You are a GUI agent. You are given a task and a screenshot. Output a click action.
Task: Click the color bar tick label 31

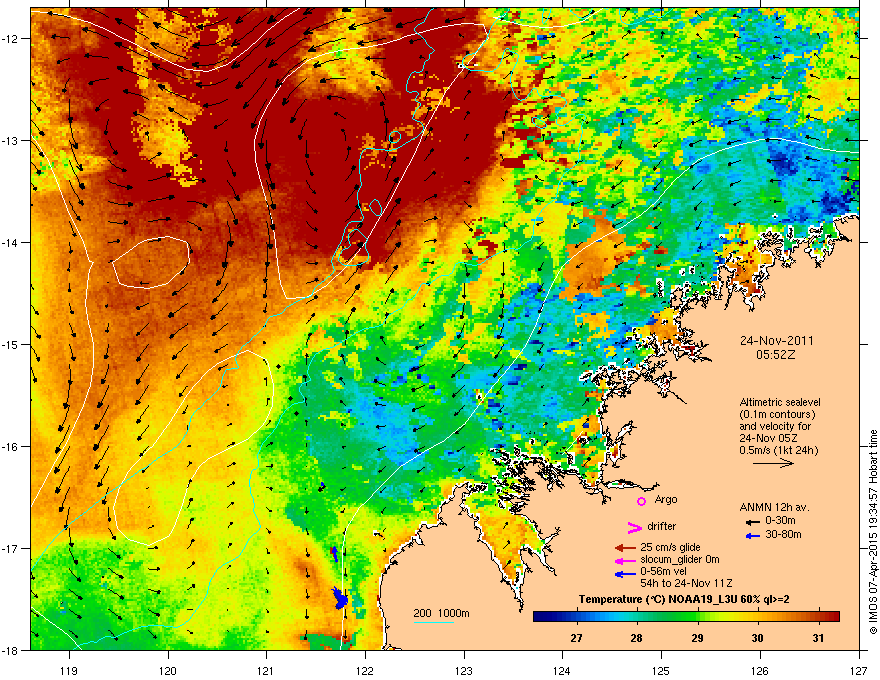[x=818, y=638]
